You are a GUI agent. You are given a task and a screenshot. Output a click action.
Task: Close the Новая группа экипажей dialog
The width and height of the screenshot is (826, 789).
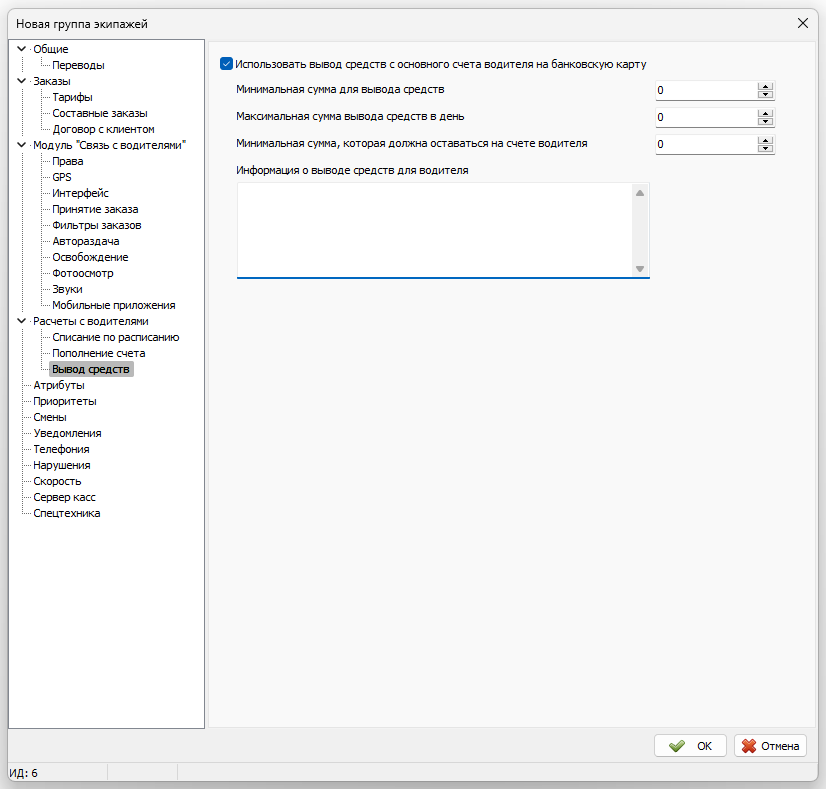coord(802,23)
